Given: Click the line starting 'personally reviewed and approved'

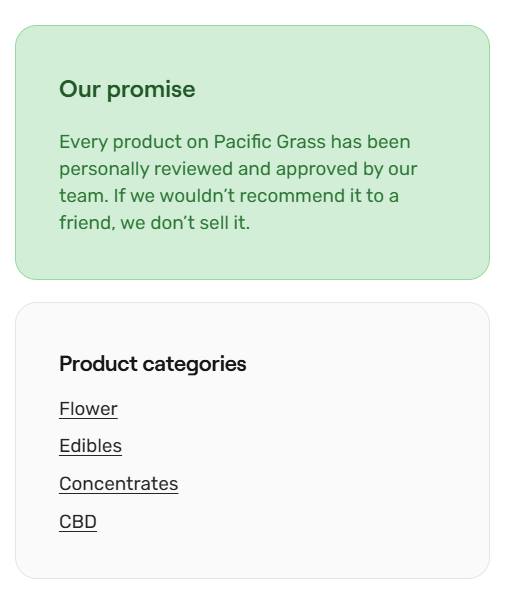Looking at the screenshot, I should pos(238,169).
